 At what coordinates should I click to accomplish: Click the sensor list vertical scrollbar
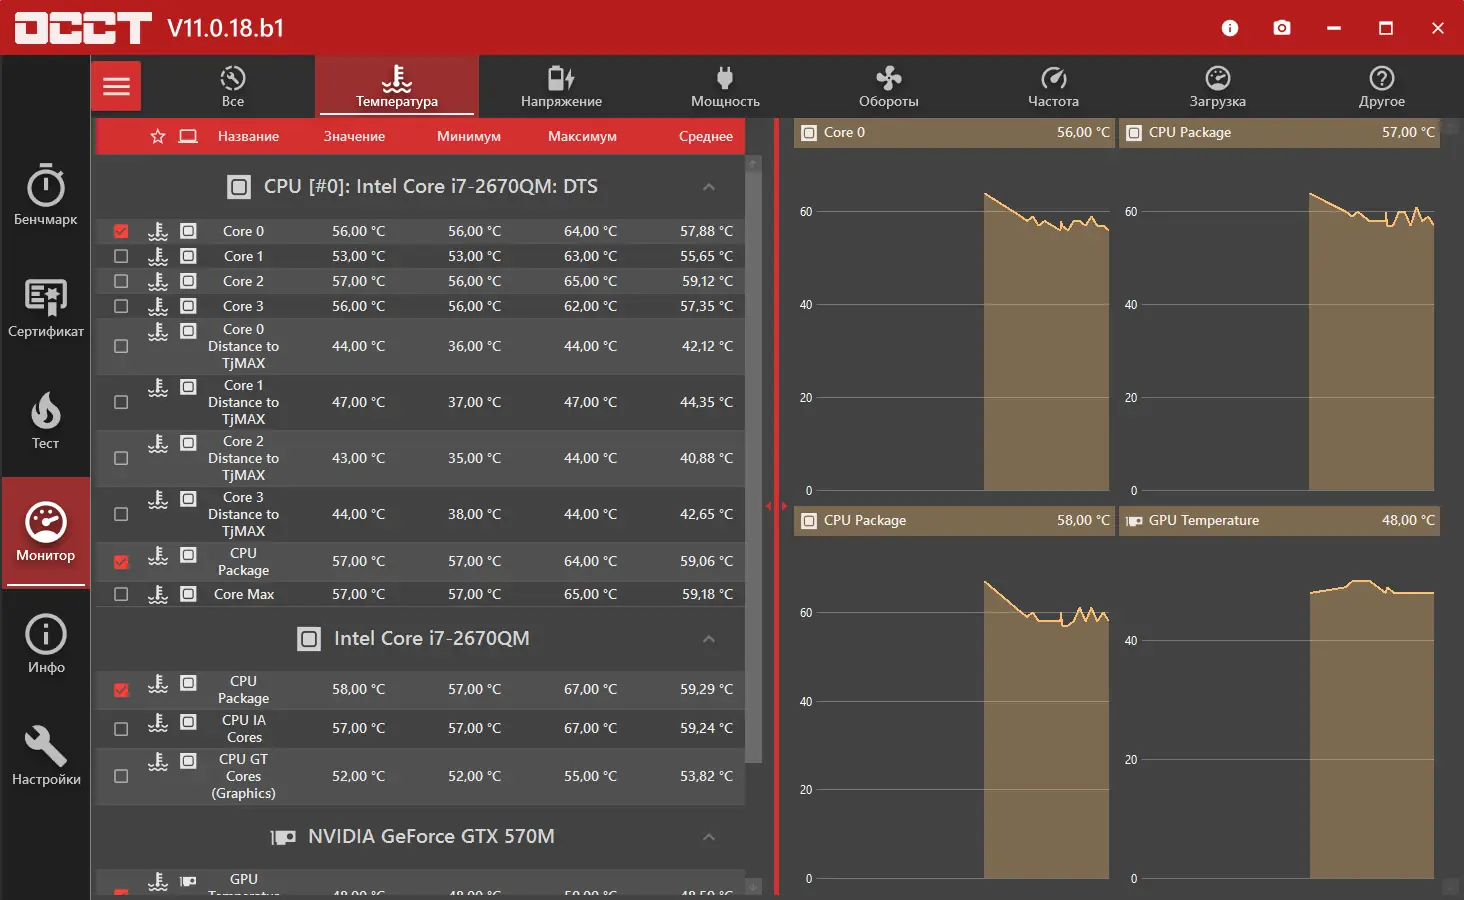pyautogui.click(x=754, y=467)
